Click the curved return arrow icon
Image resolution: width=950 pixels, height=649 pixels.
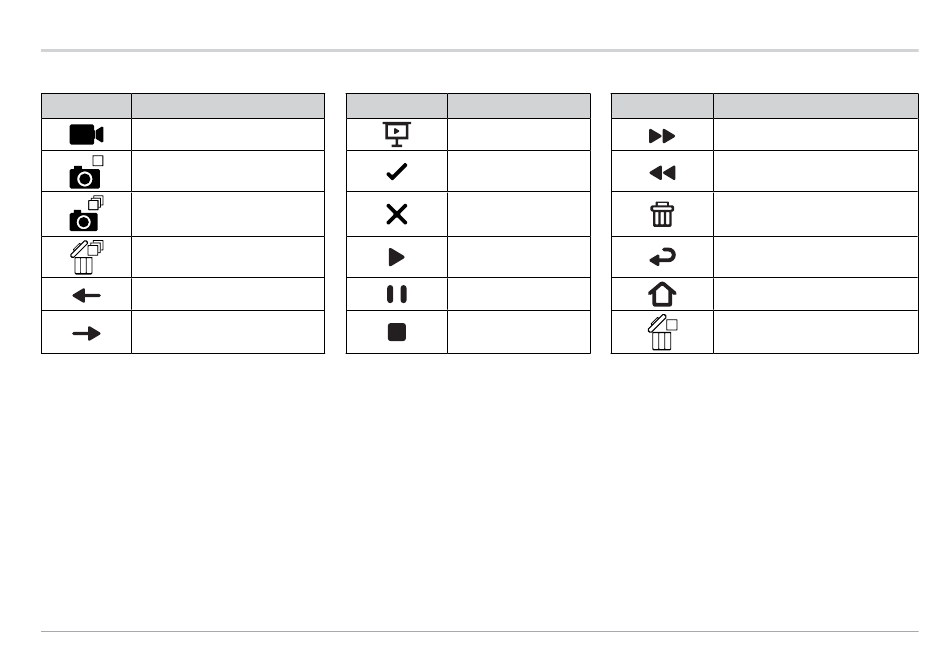[662, 257]
